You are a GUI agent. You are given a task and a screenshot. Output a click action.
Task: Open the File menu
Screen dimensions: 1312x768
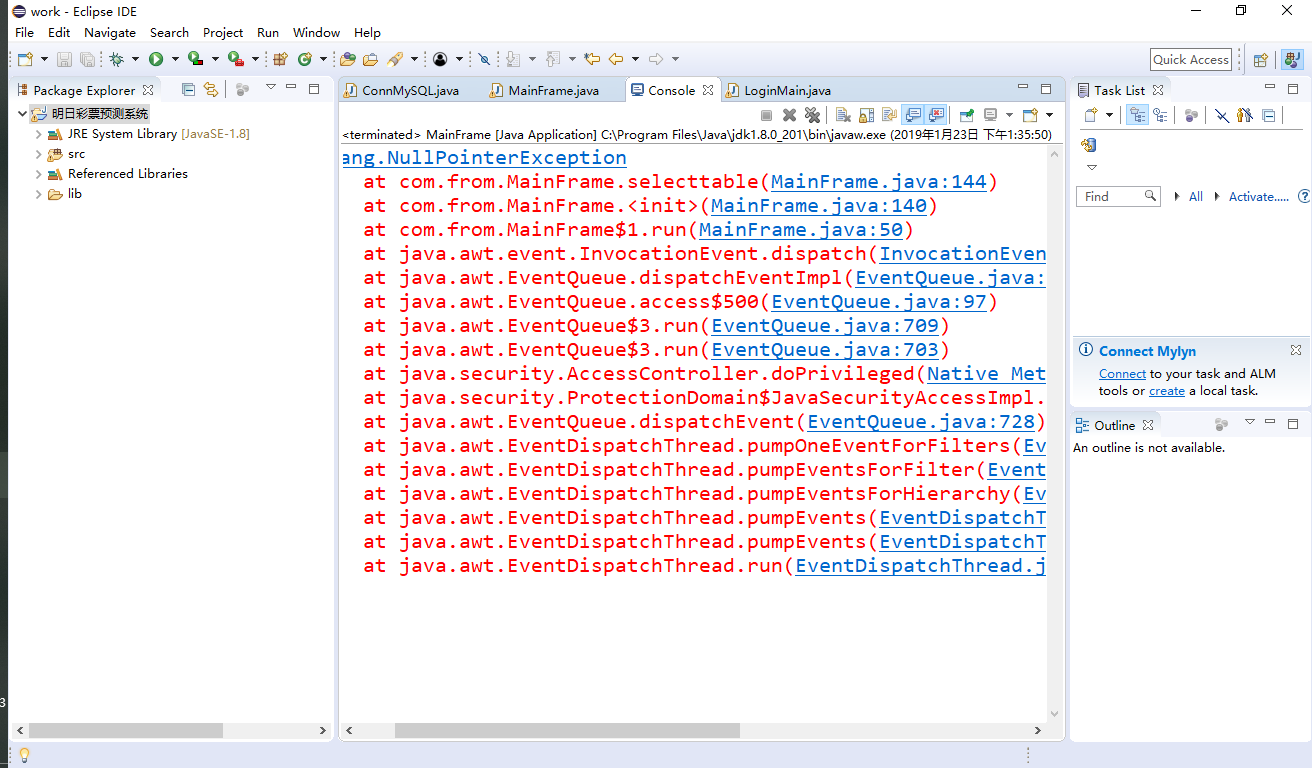(24, 32)
